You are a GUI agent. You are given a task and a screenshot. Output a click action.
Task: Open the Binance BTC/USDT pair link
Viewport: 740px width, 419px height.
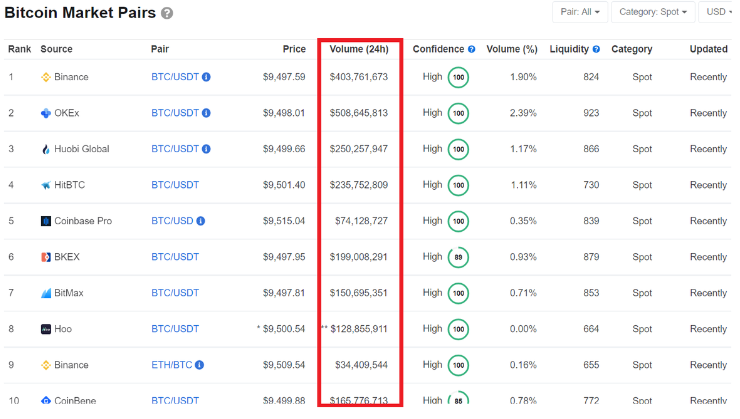coord(175,77)
